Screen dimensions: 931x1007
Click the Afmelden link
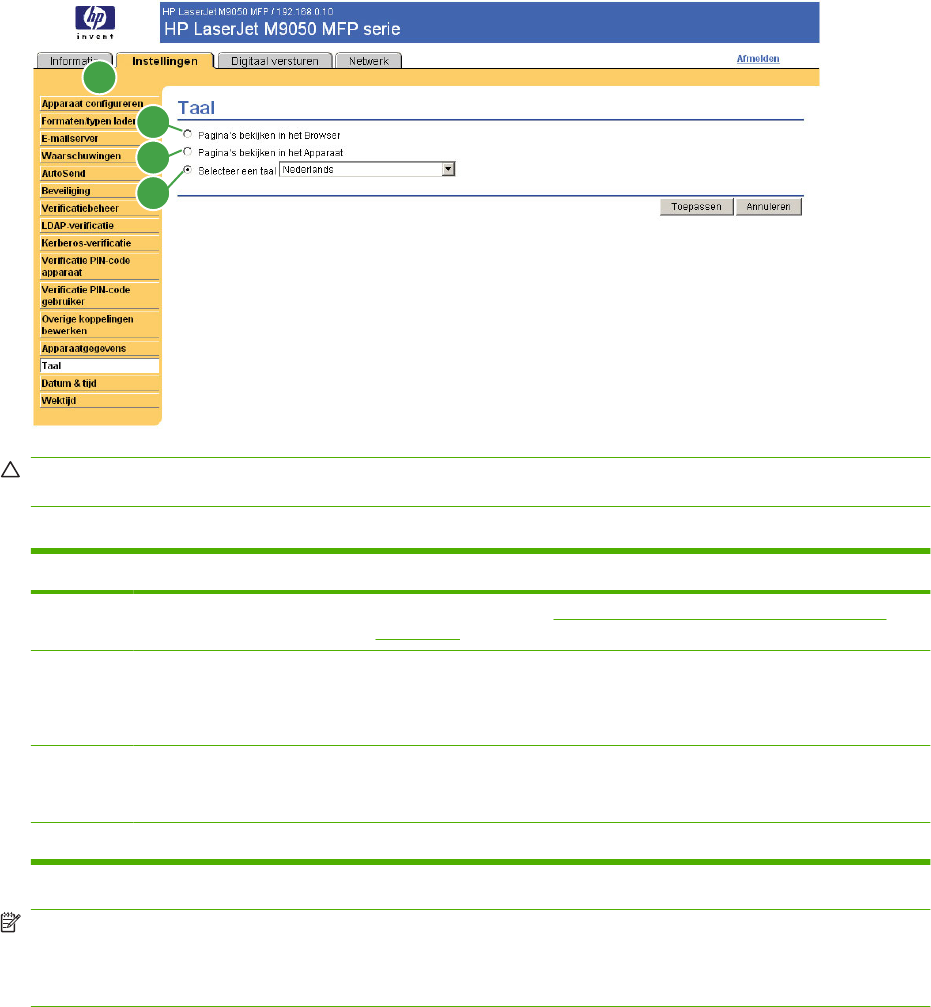click(x=758, y=58)
